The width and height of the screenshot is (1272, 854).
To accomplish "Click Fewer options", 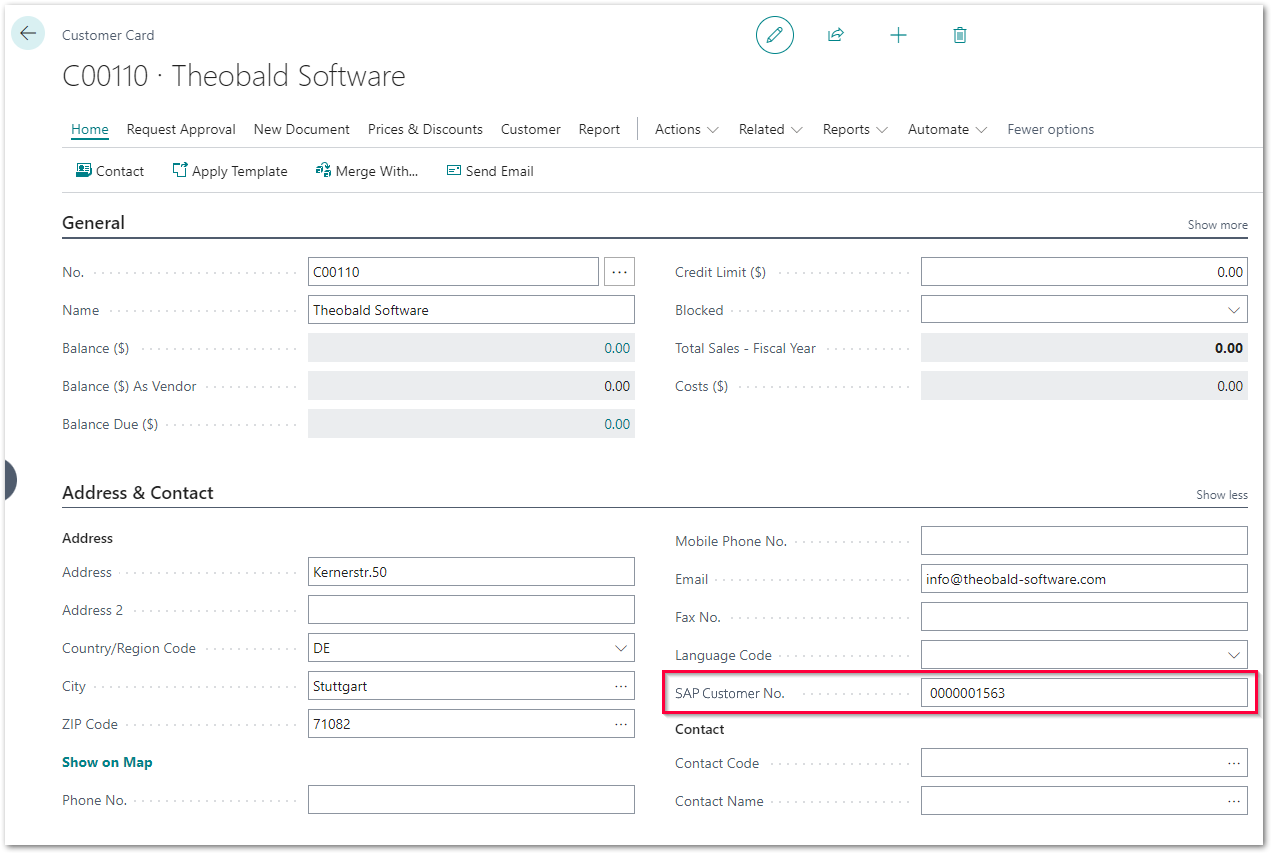I will (1050, 129).
